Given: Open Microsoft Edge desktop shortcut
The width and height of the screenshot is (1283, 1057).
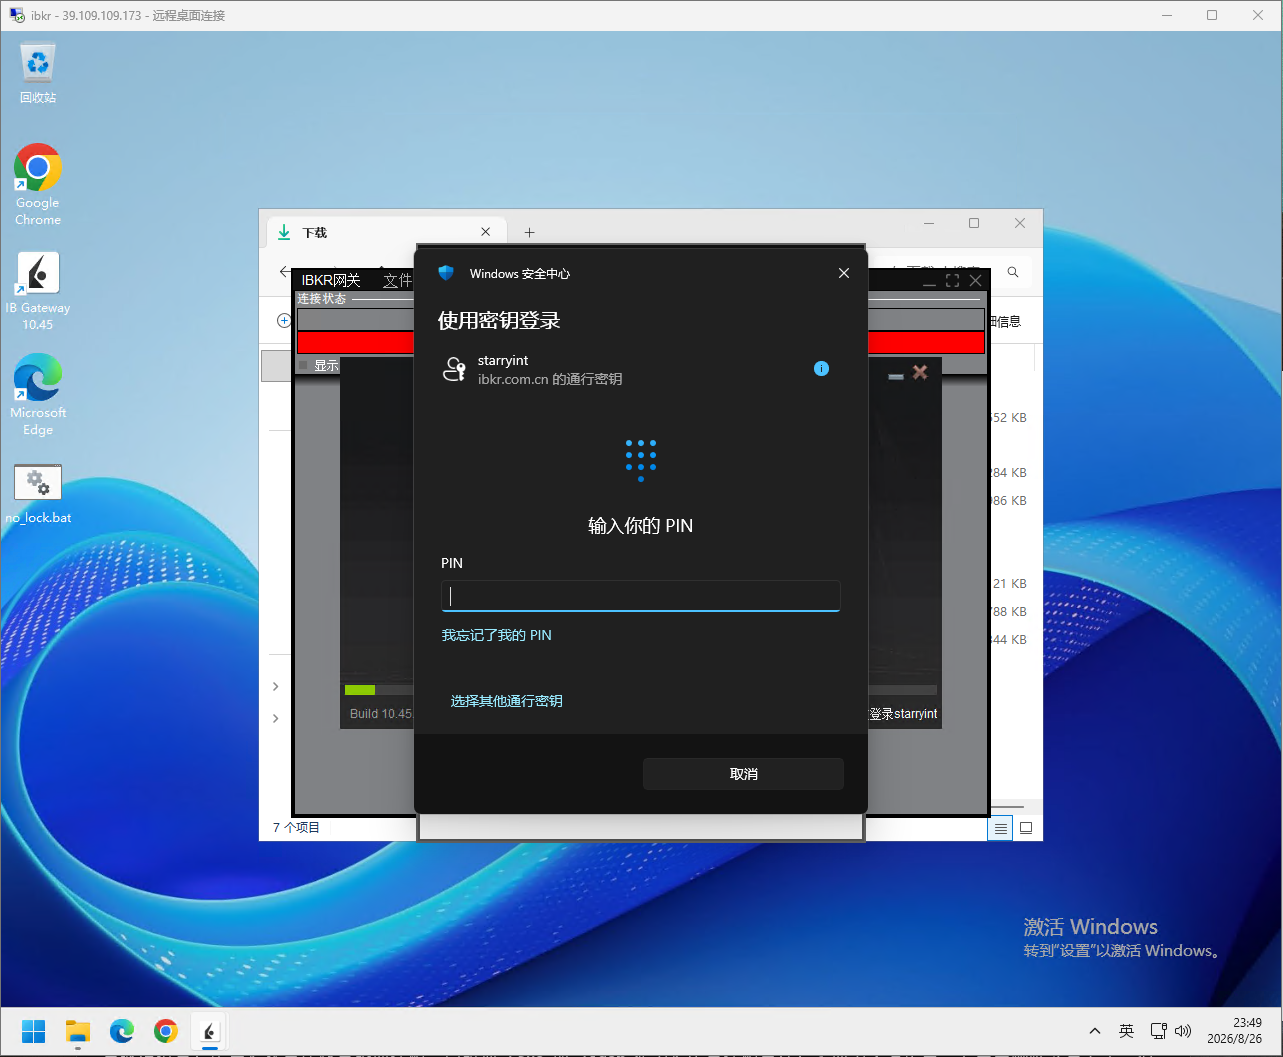Looking at the screenshot, I should (x=38, y=395).
